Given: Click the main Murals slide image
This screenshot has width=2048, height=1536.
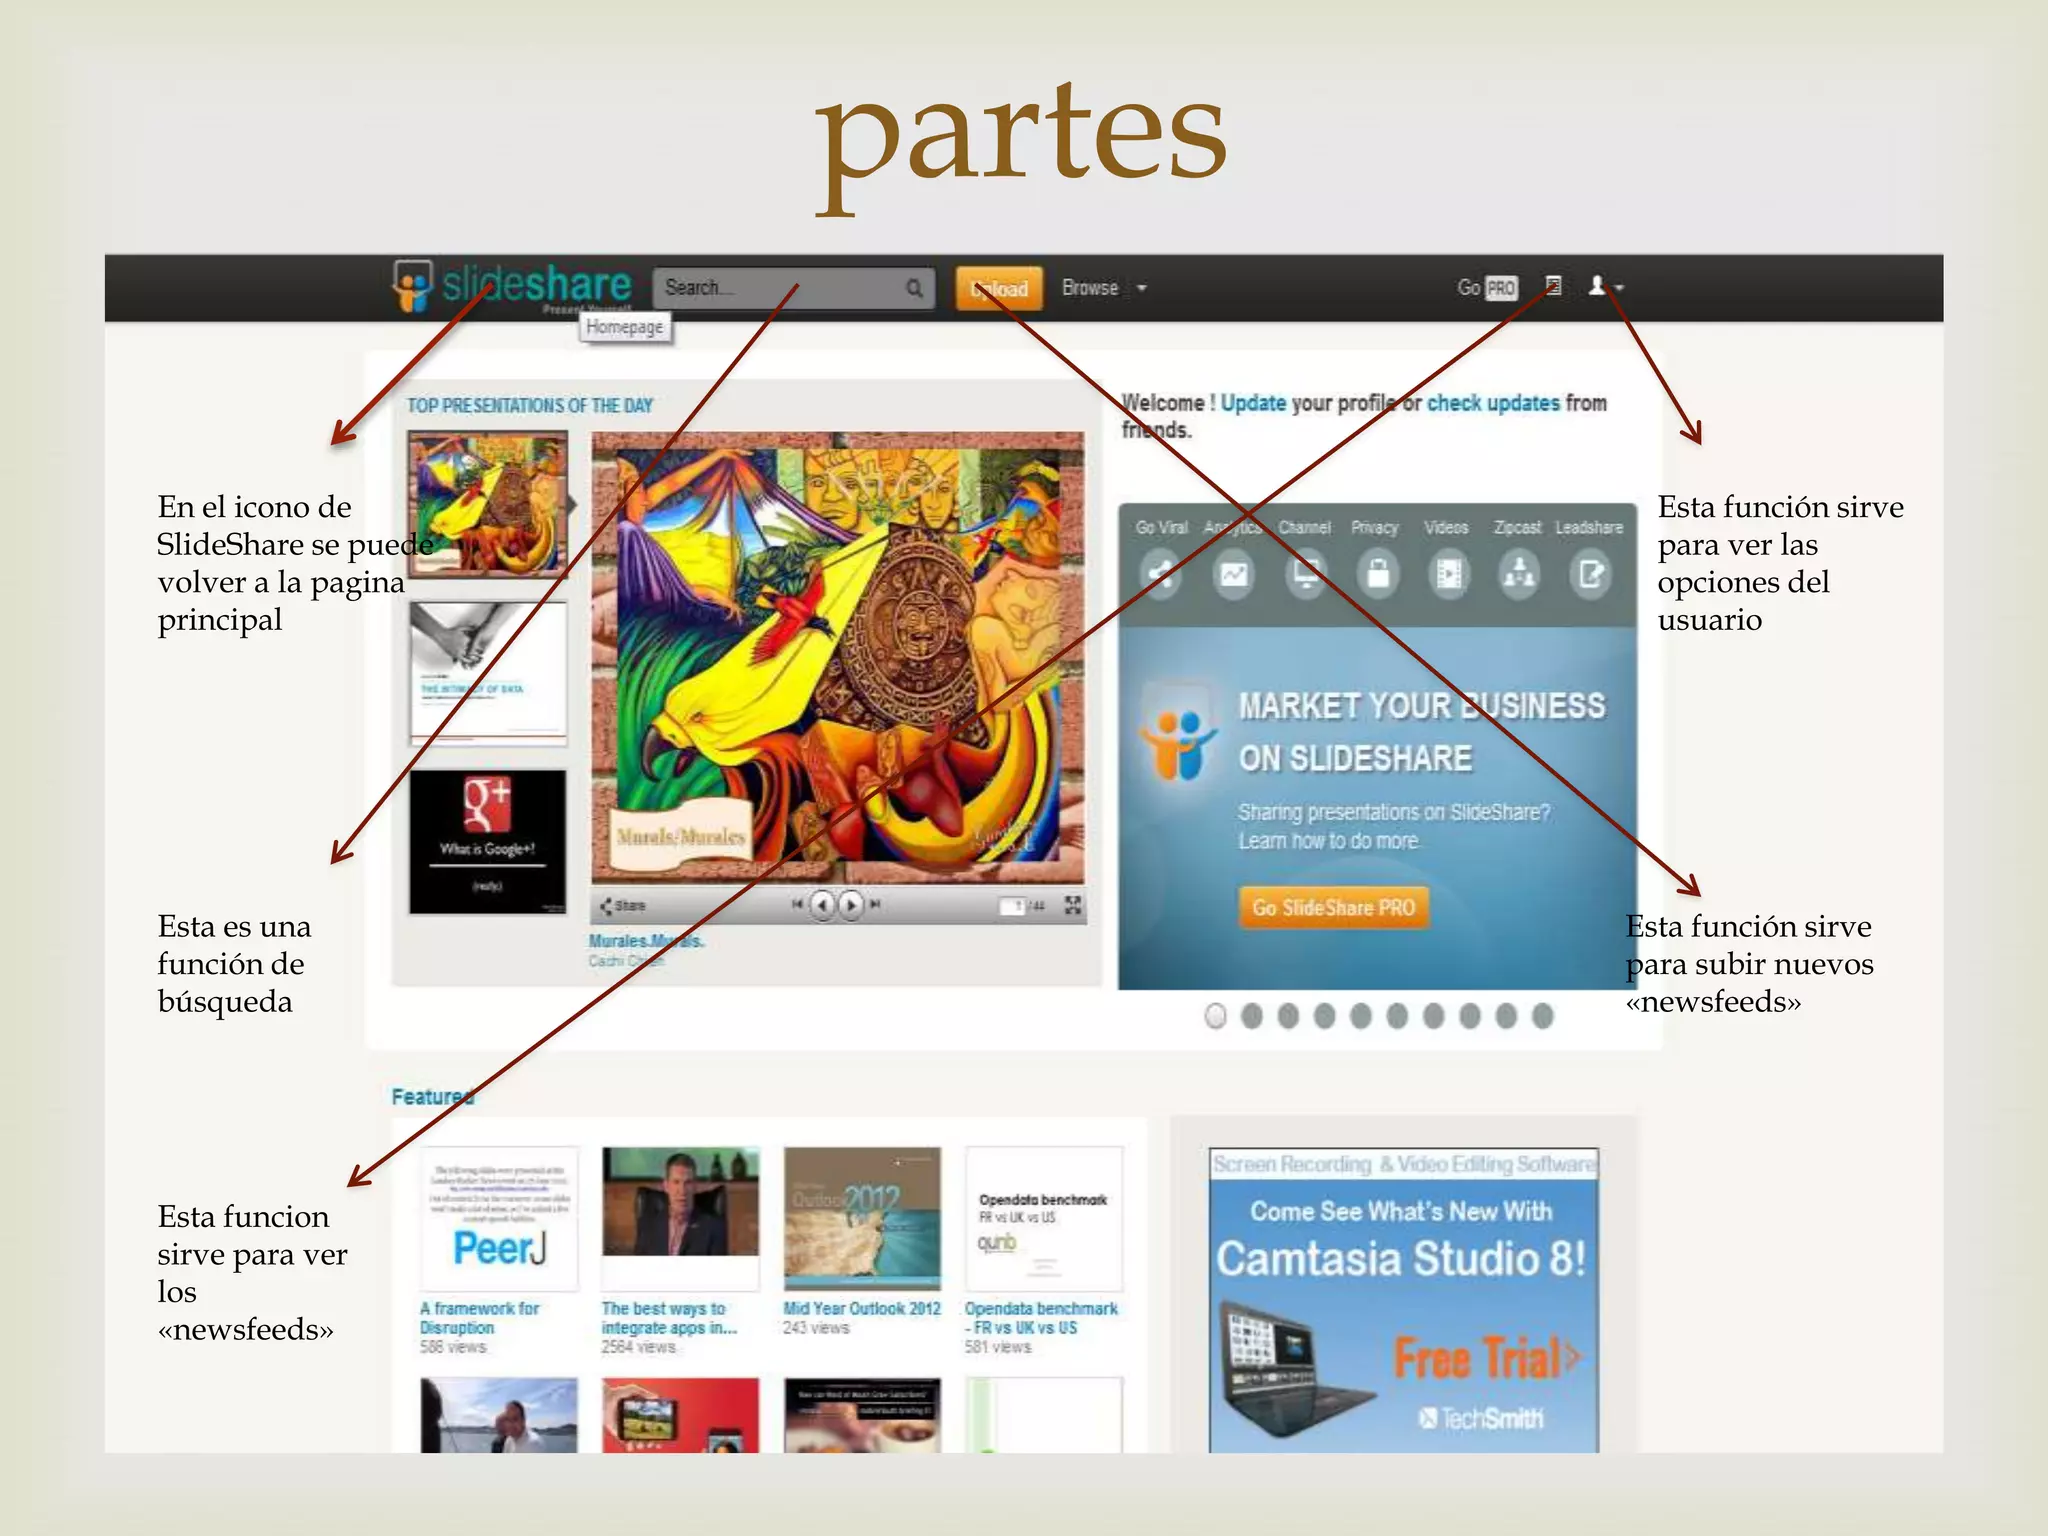Looking at the screenshot, I should (x=837, y=658).
